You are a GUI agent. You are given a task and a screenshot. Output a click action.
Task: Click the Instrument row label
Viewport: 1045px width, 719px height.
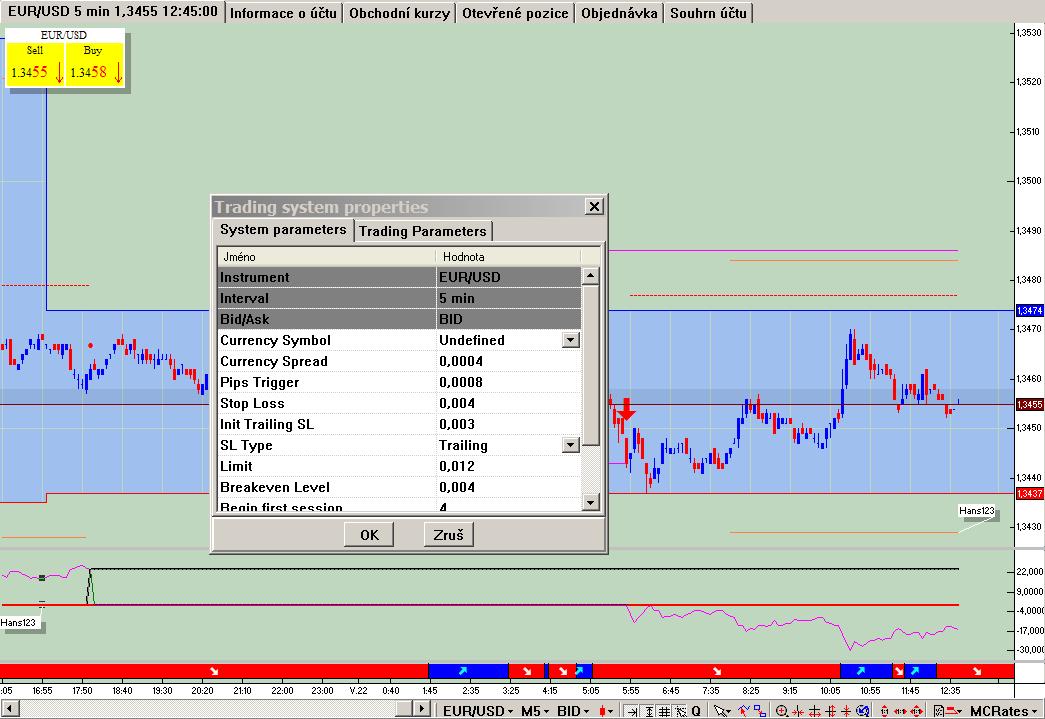[255, 277]
